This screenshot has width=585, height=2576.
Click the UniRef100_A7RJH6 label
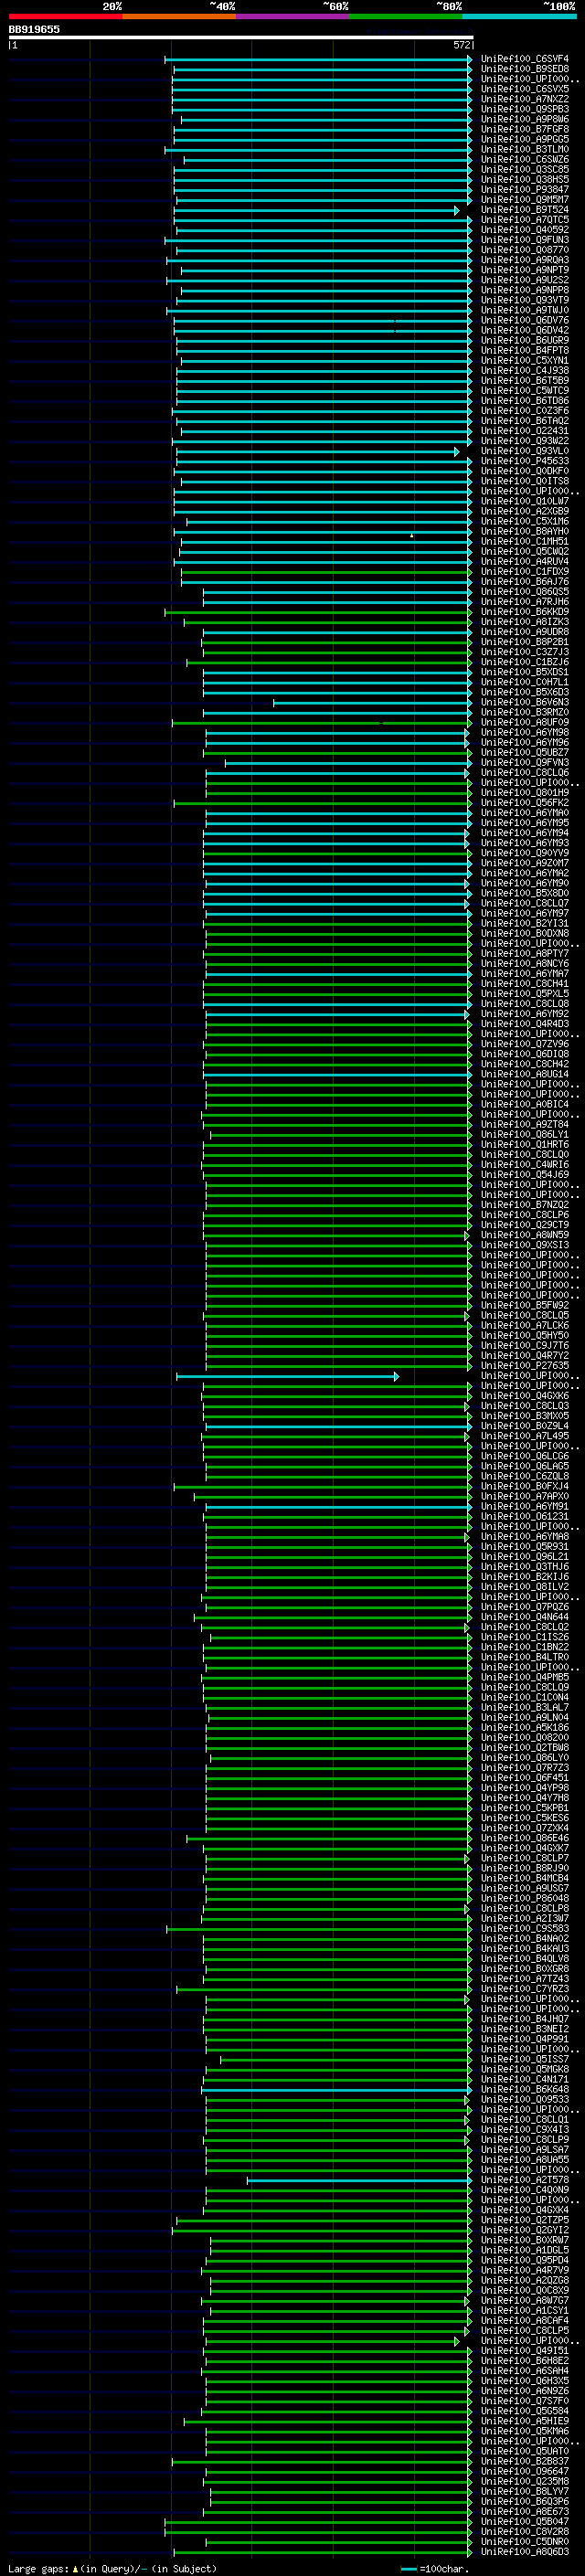[525, 602]
